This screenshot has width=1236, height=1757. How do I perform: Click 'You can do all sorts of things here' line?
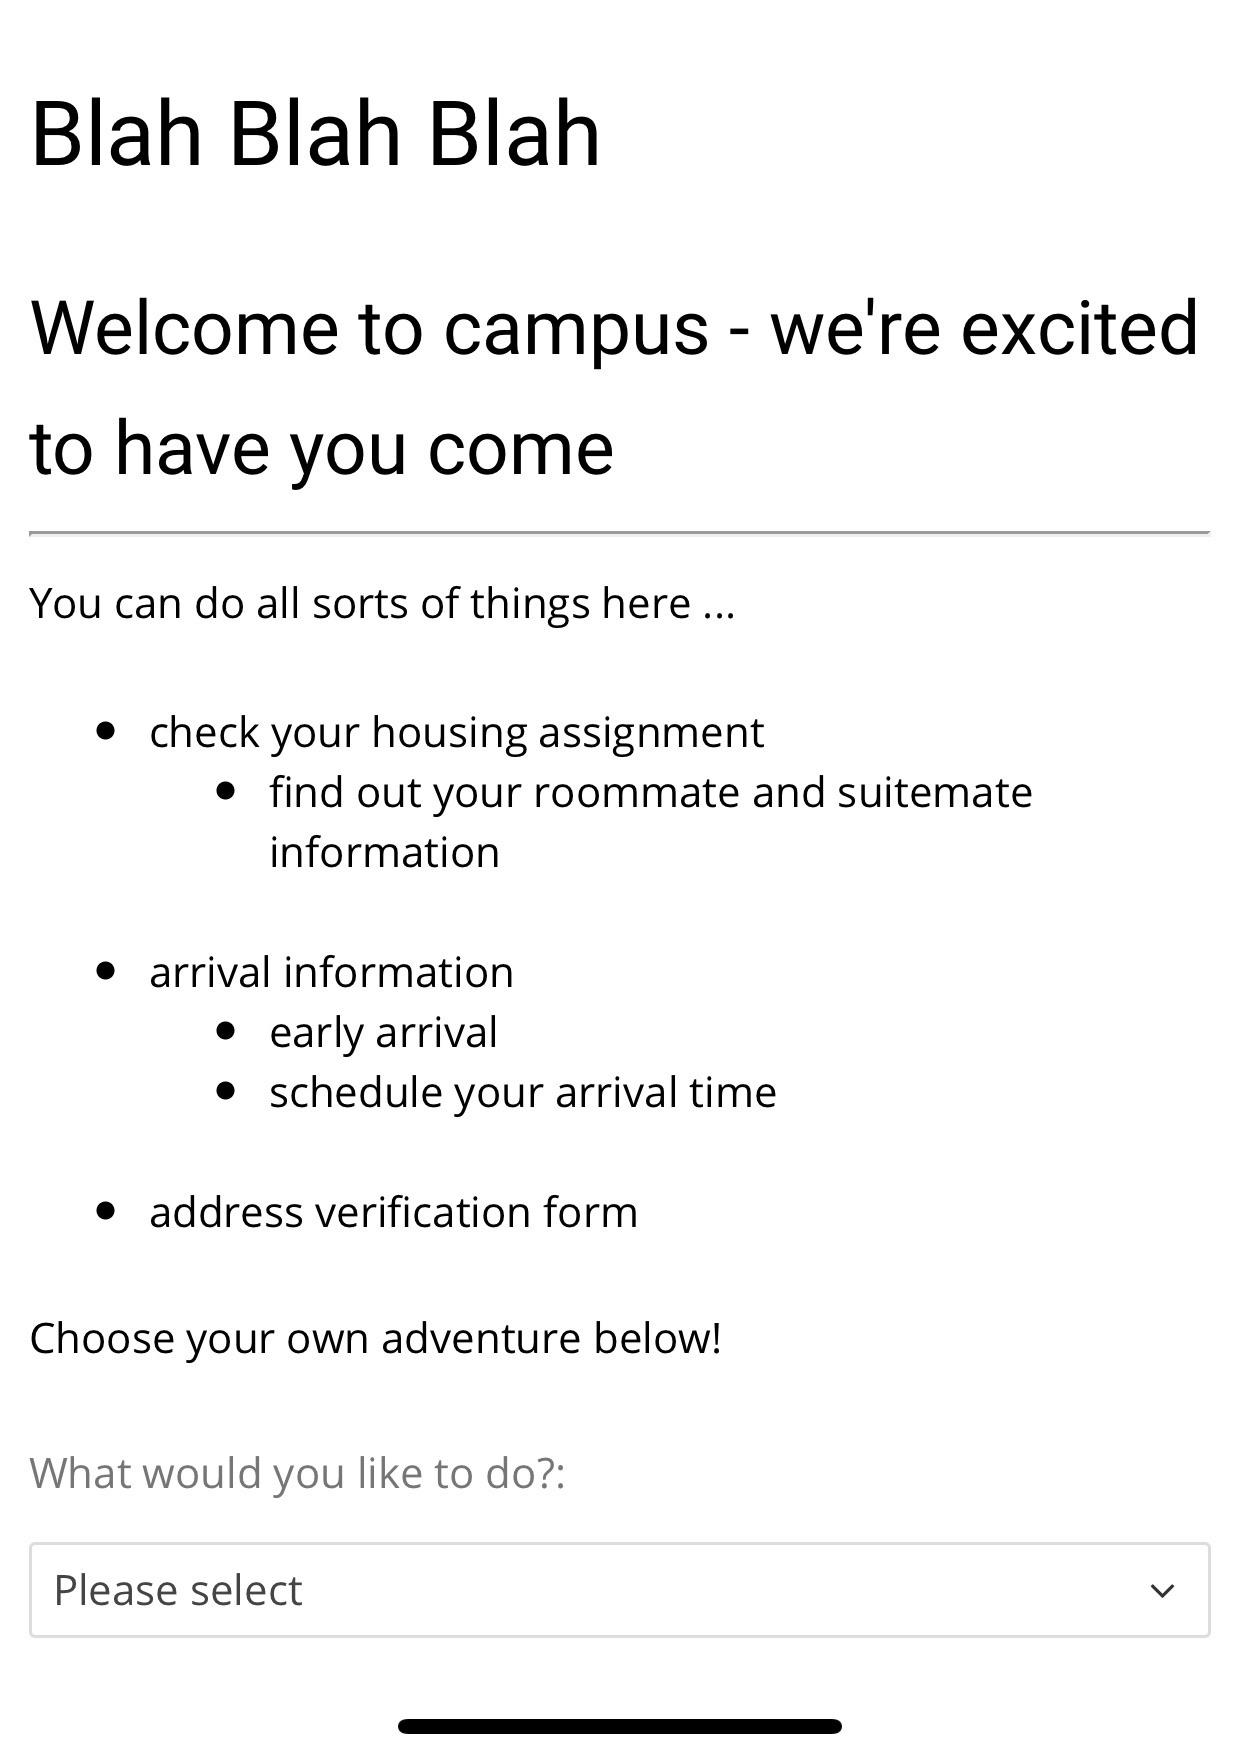tap(384, 602)
